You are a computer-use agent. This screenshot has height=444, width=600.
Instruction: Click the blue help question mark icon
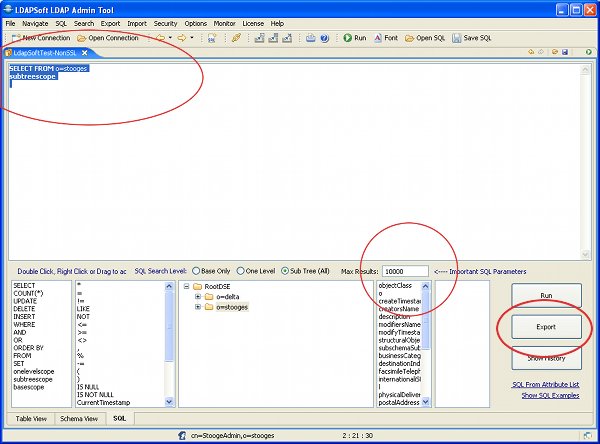click(x=324, y=38)
